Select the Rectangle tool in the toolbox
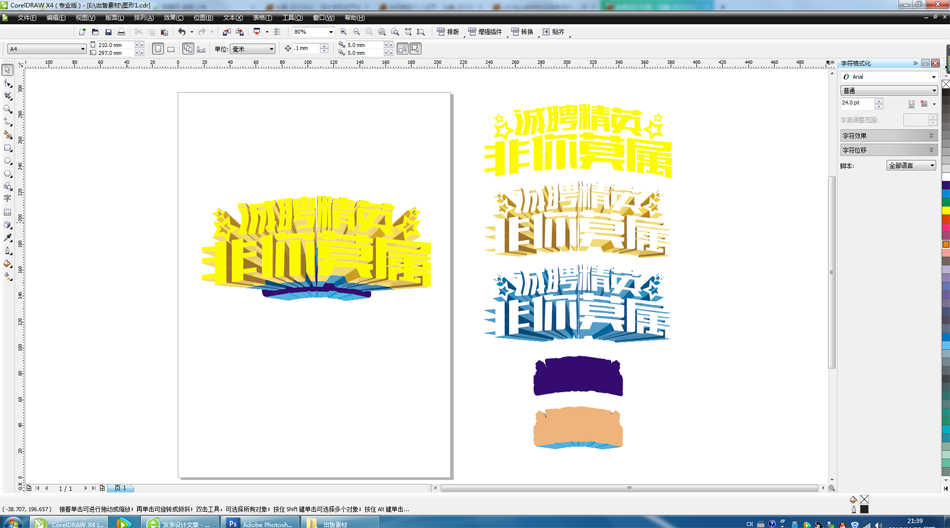 [7, 148]
